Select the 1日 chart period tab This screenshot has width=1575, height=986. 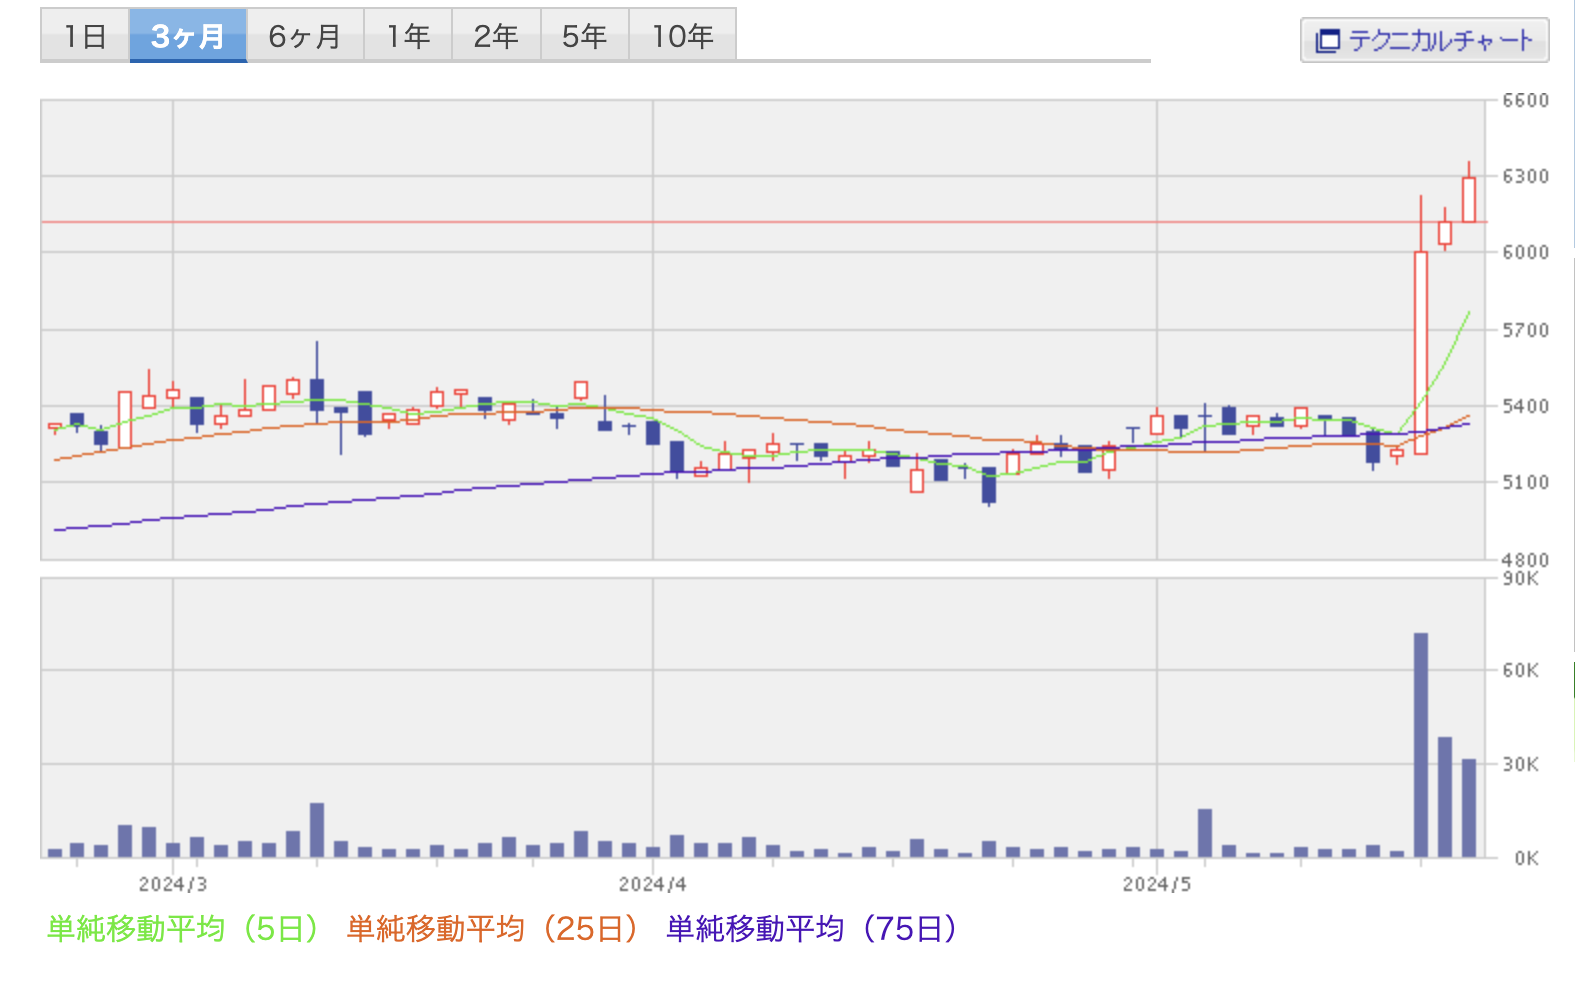pos(85,36)
